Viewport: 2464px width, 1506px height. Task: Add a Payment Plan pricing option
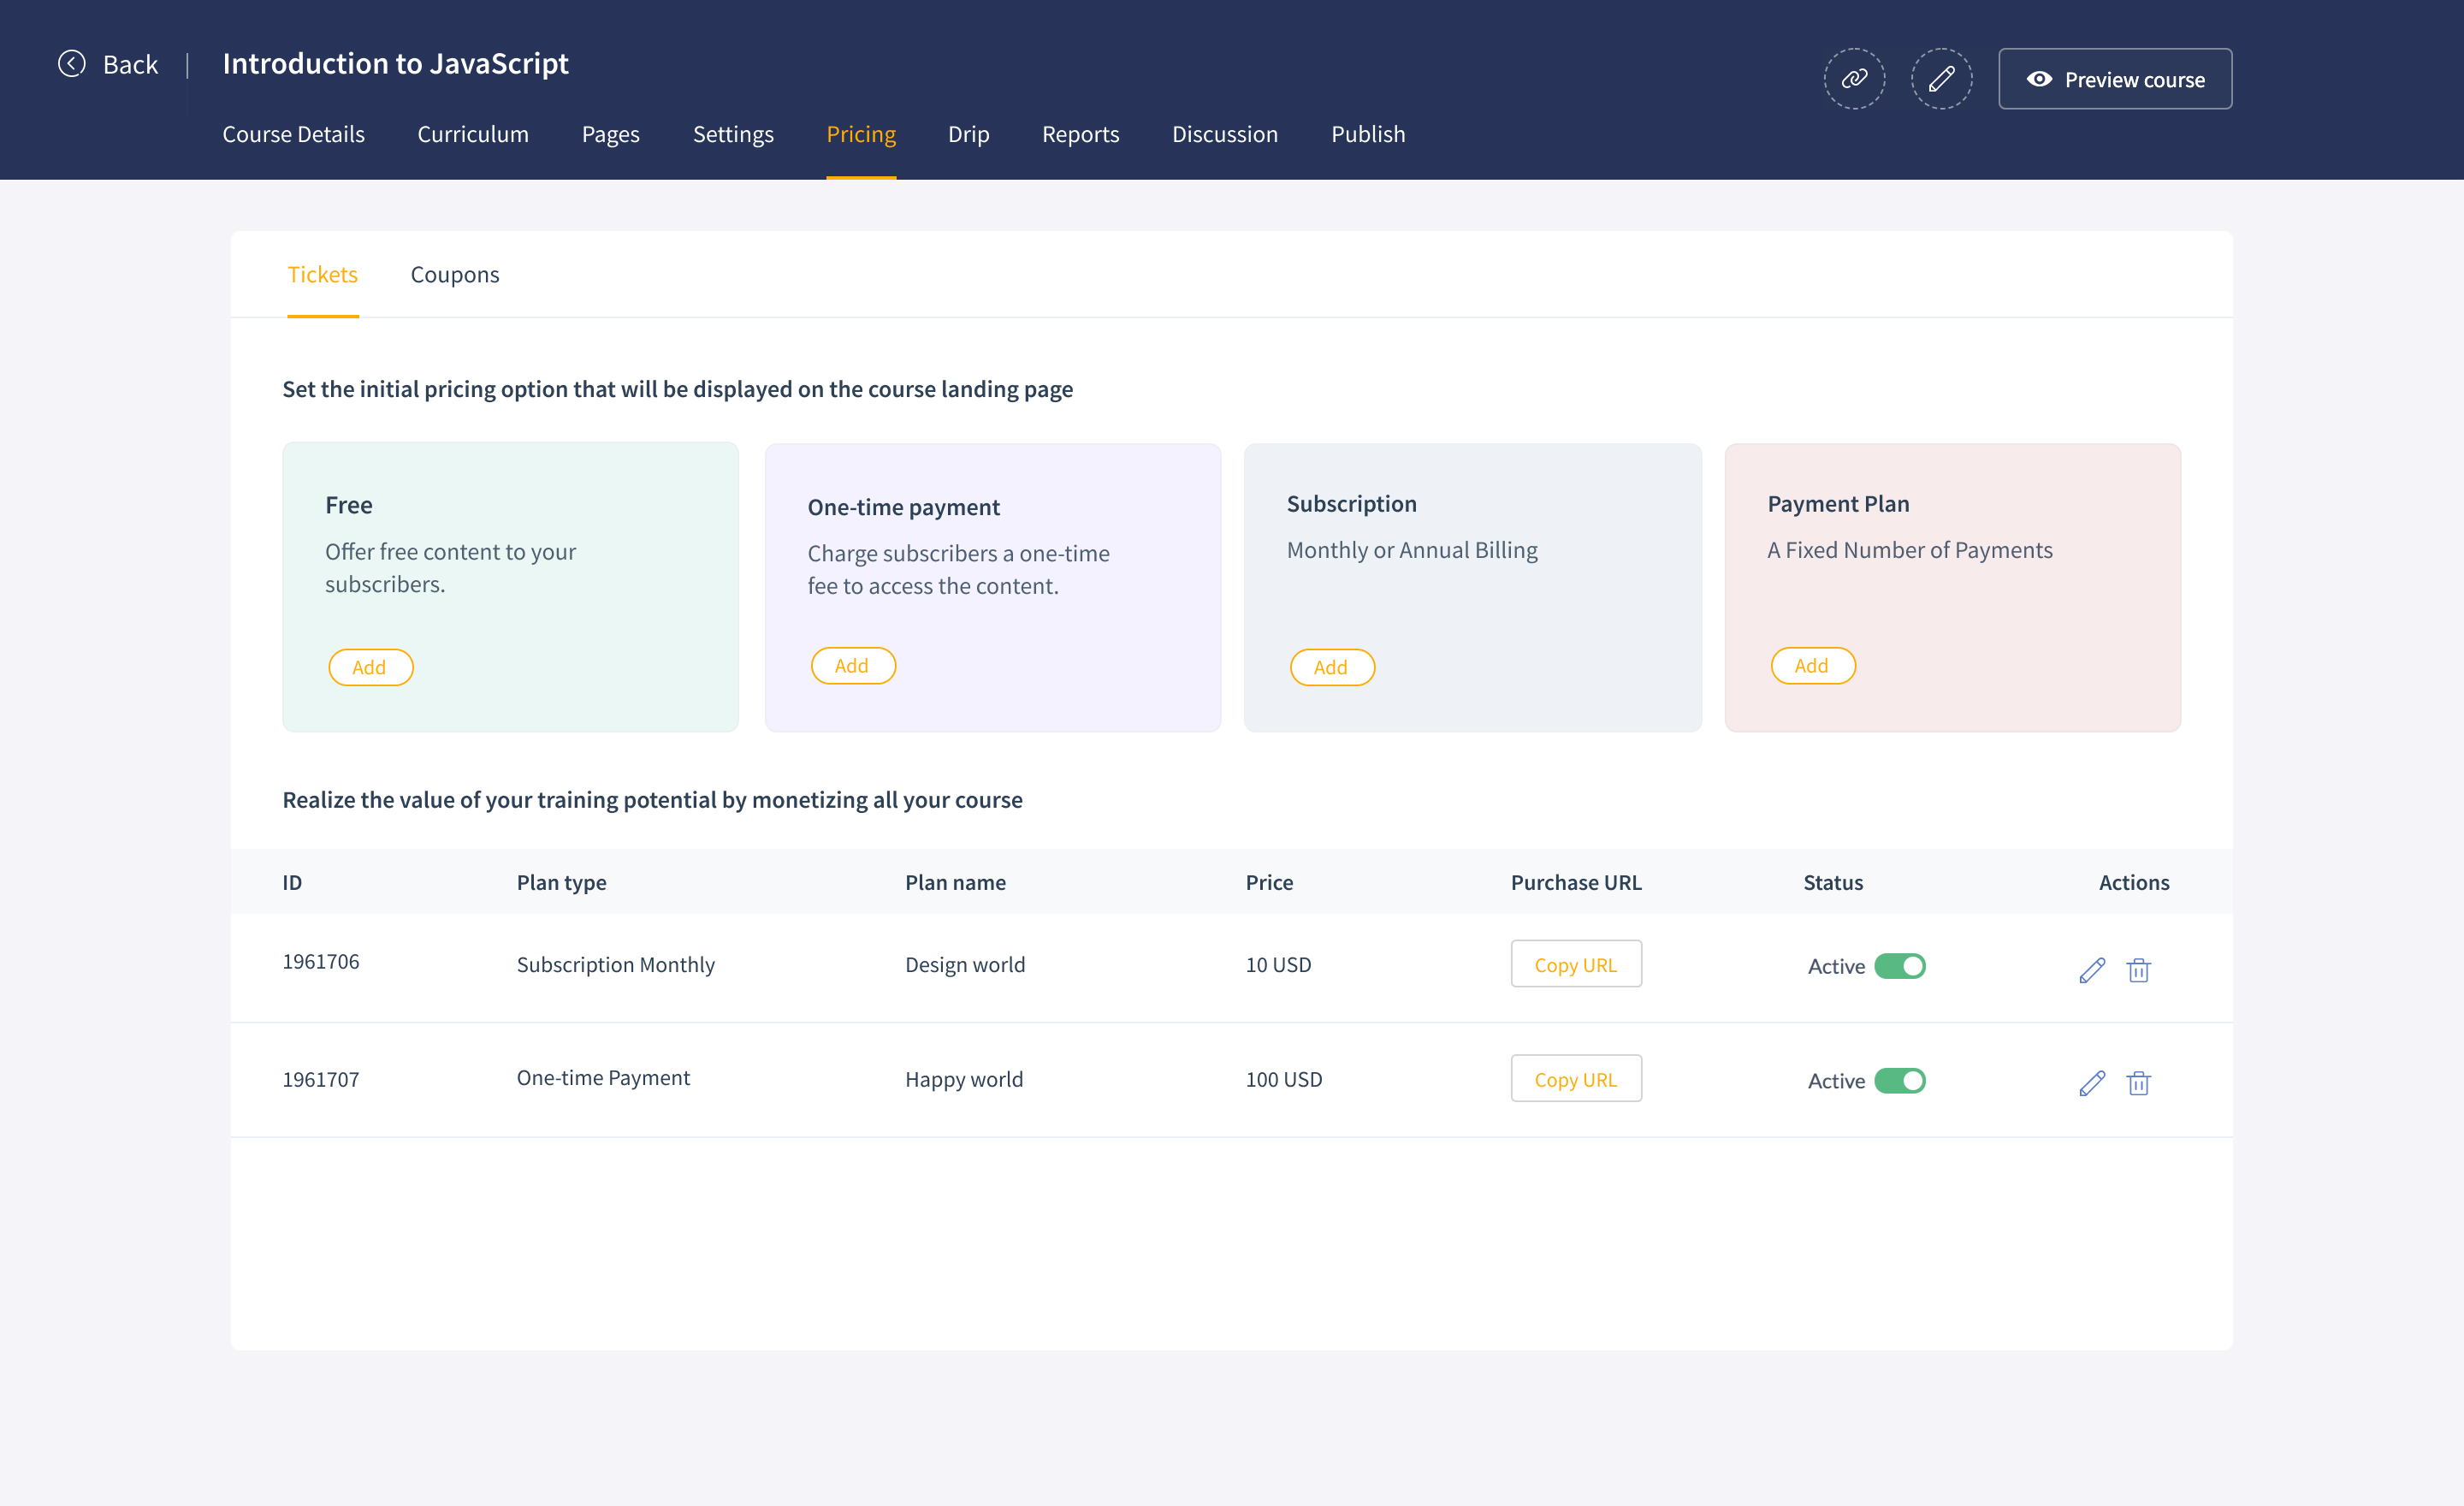[1813, 665]
